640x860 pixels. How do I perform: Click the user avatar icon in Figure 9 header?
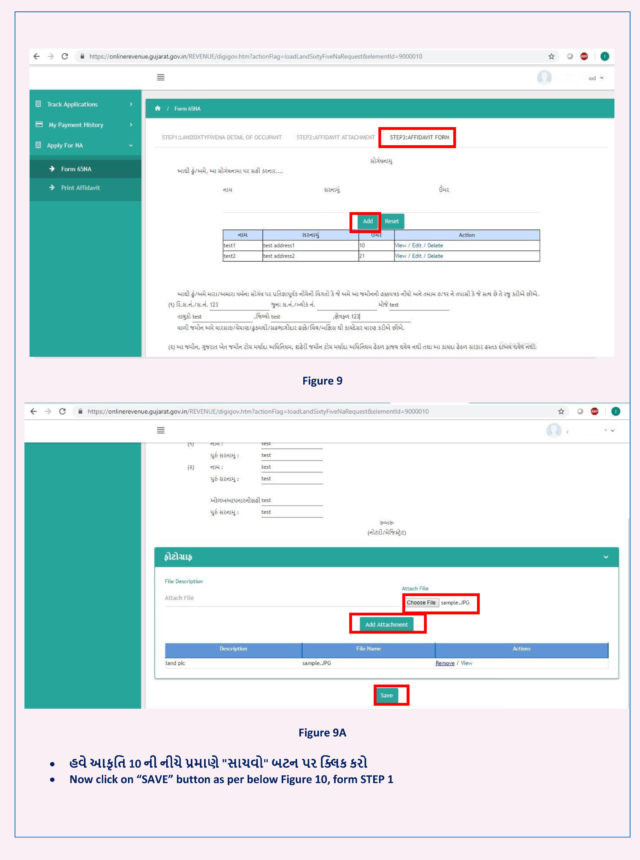pyautogui.click(x=544, y=77)
